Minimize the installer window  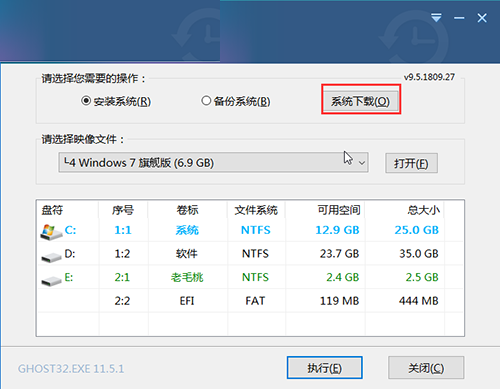459,18
